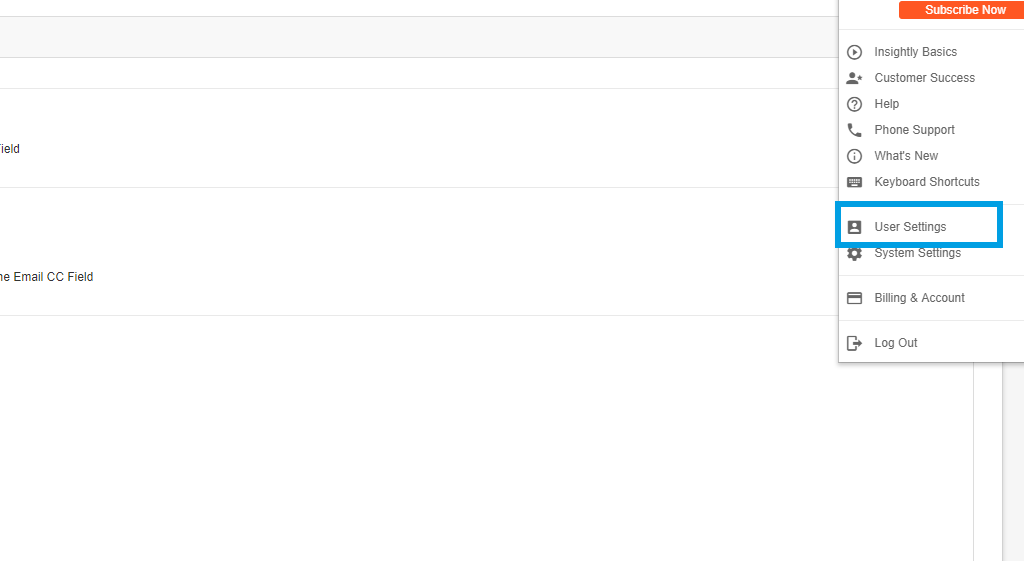Select Customer Success from the menu
1024x561 pixels.
[x=924, y=78]
